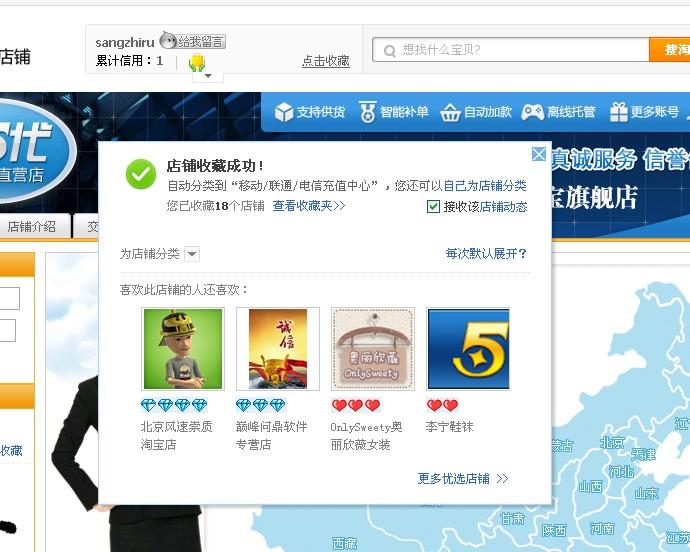Open the 李宁鞋袜 shop thumbnail
Screen dimensions: 690x552
point(468,349)
